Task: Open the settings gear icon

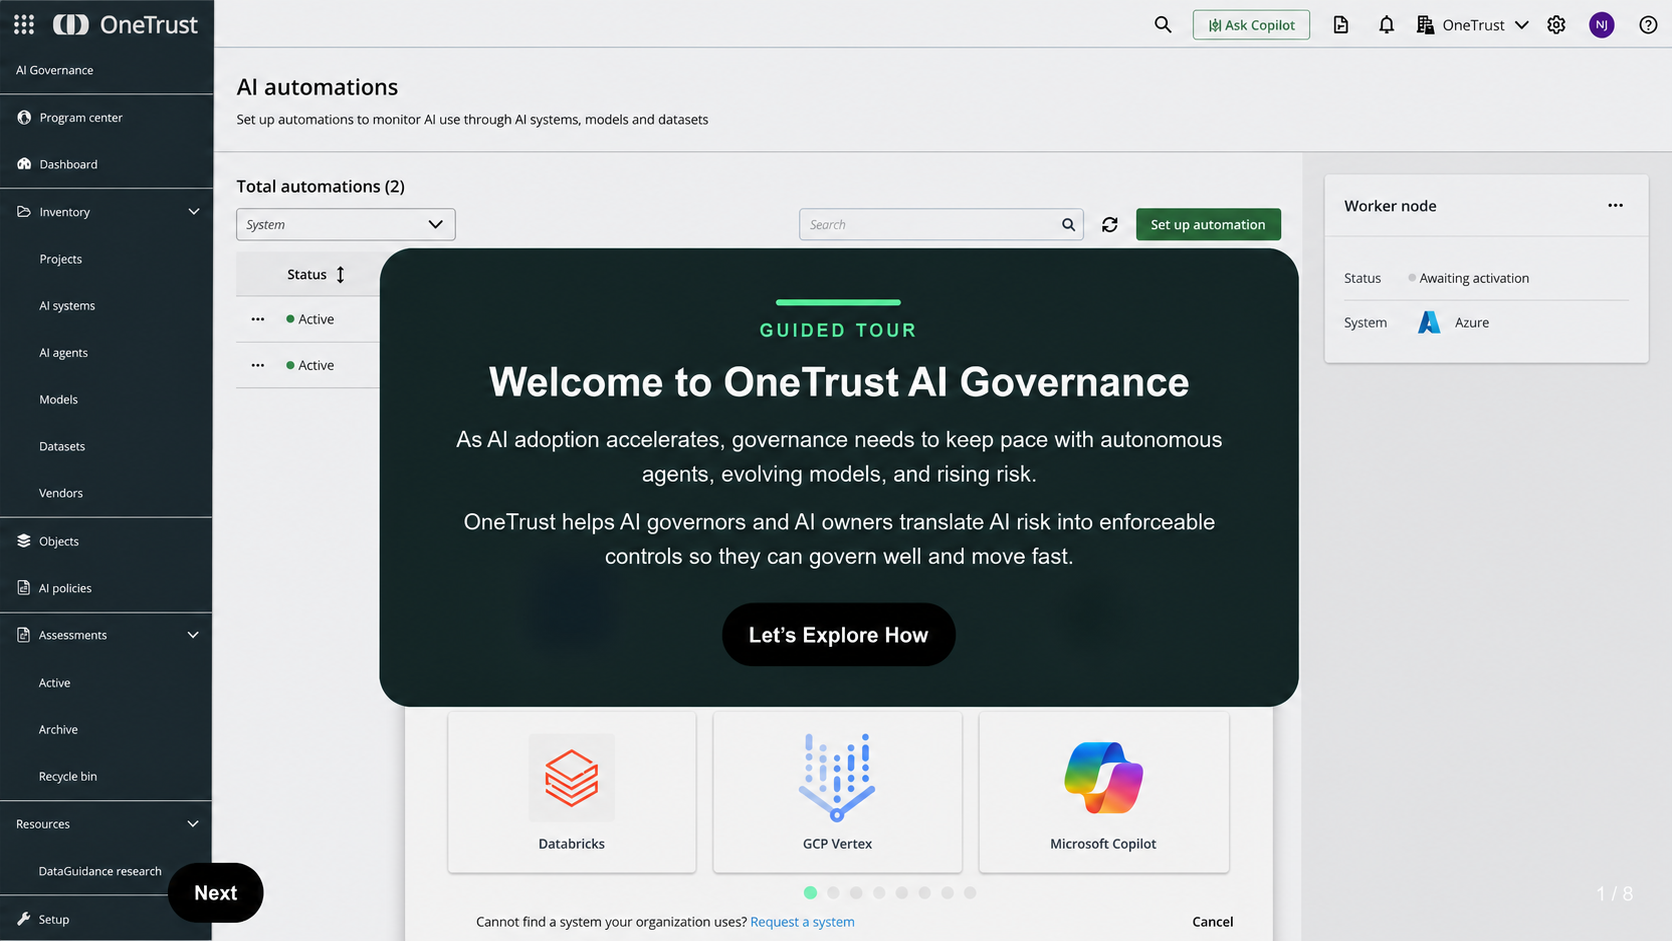Action: coord(1556,25)
